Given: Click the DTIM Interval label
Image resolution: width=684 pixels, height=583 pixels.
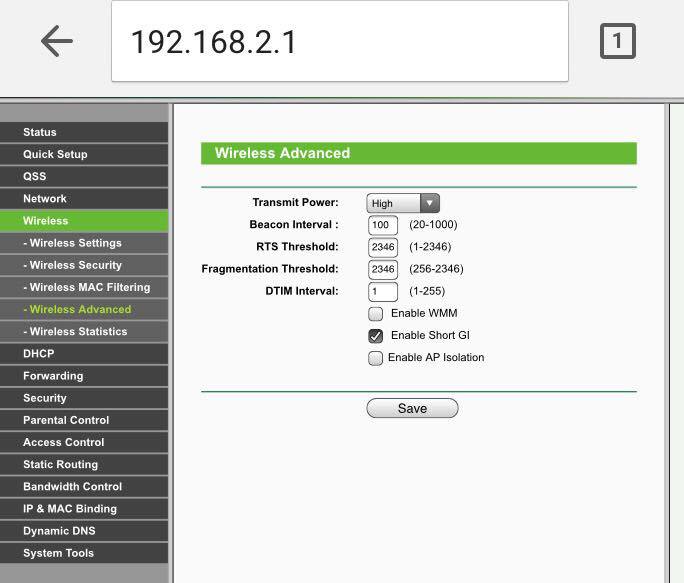Looking at the screenshot, I should point(302,291).
